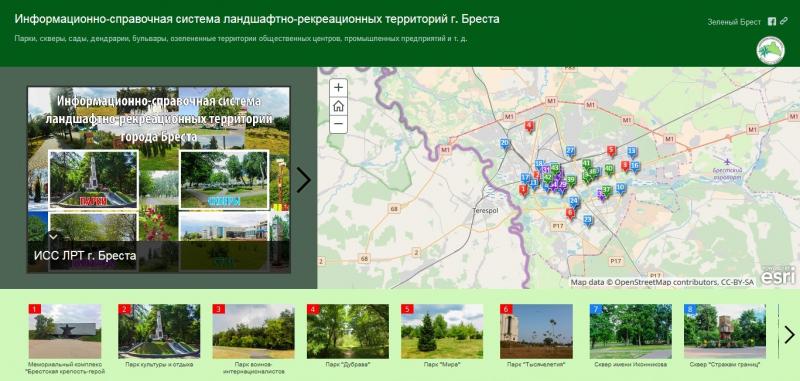Open thumbnail 5 Парк "Мира"
The width and height of the screenshot is (800, 381).
tap(442, 332)
